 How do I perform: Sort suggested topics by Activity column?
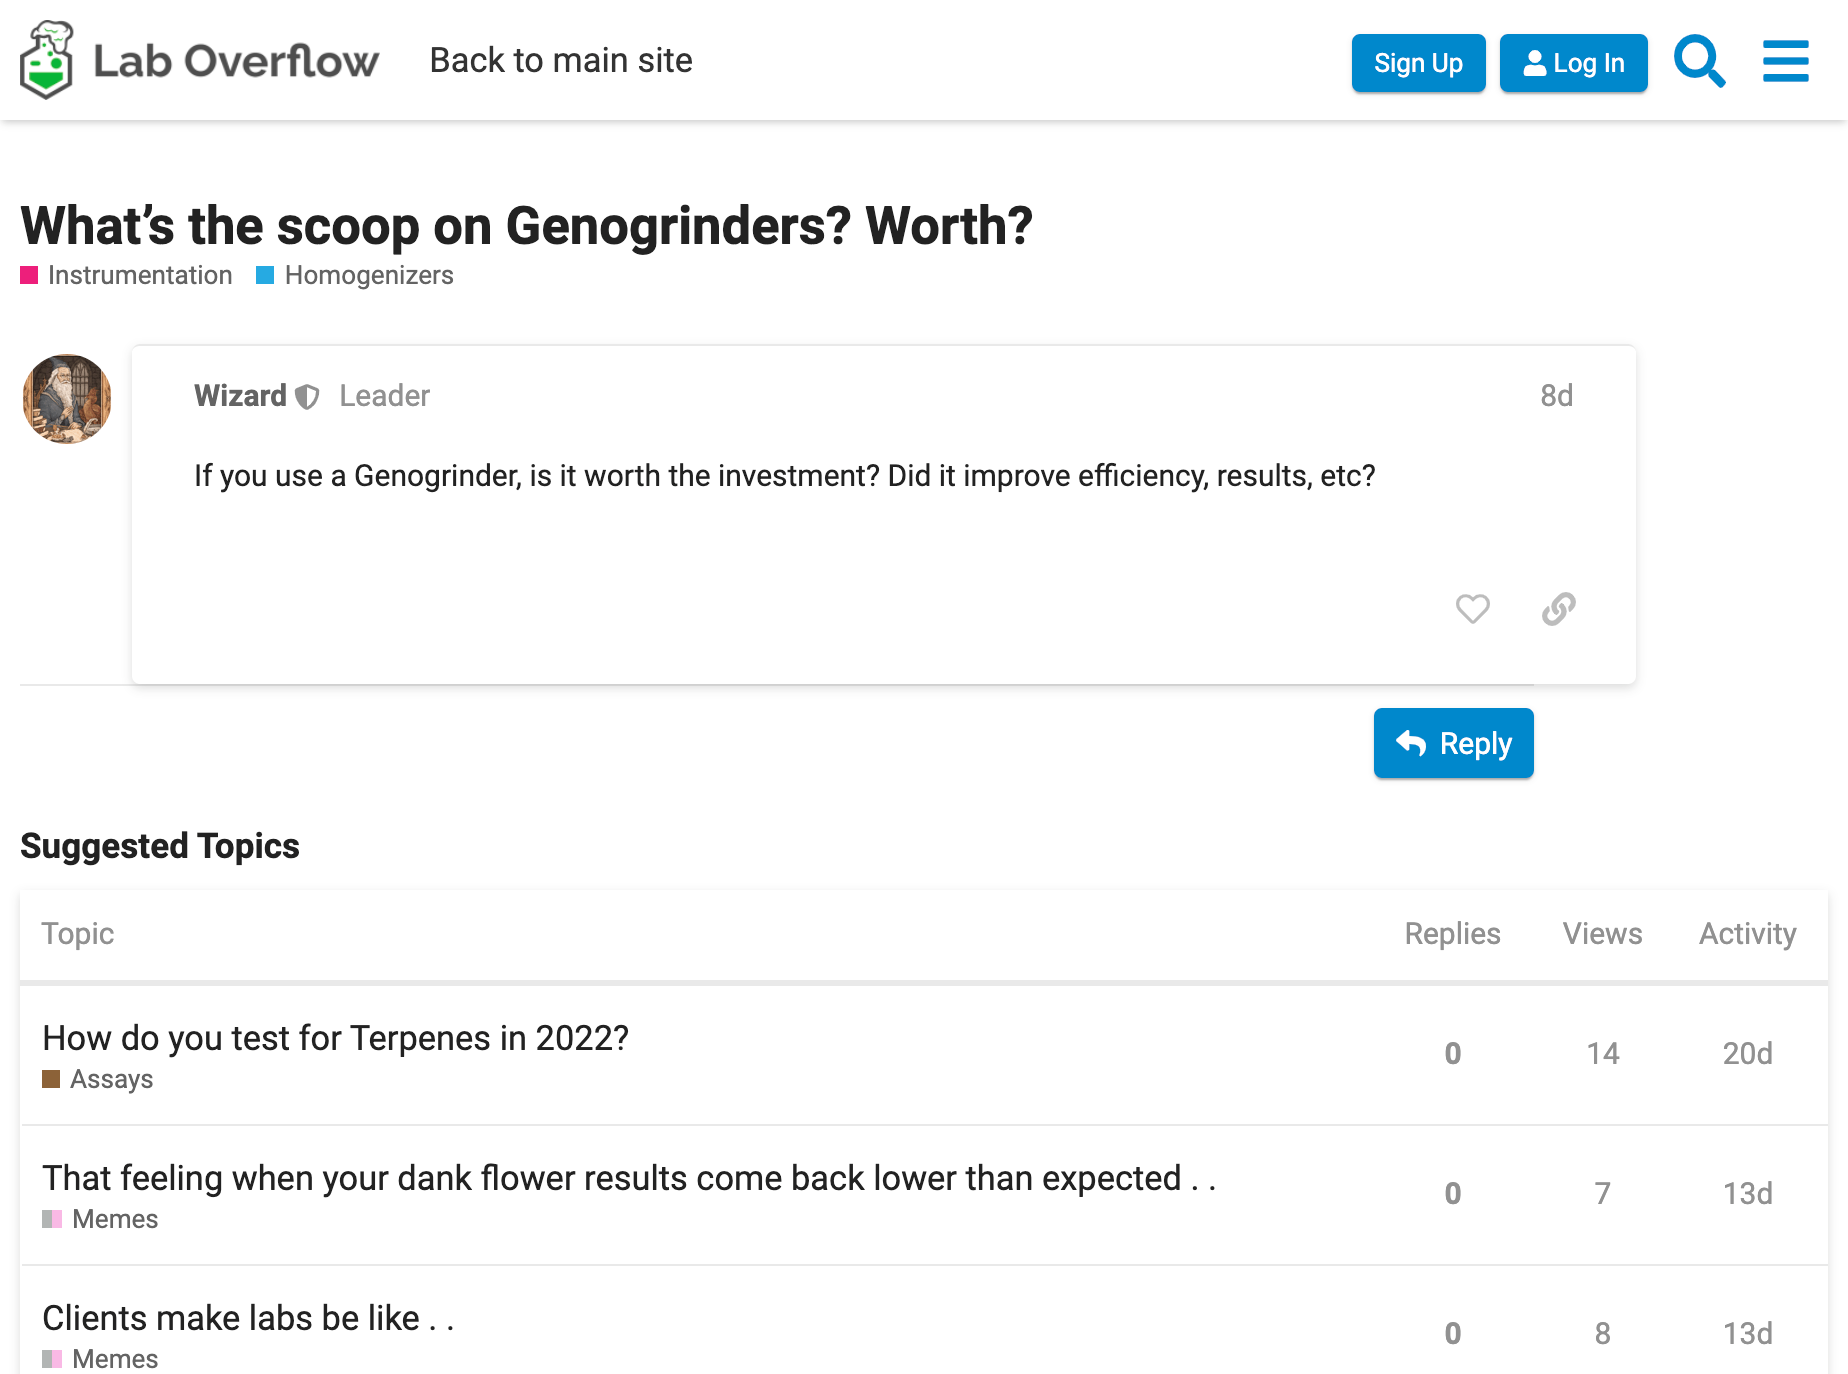pos(1748,933)
